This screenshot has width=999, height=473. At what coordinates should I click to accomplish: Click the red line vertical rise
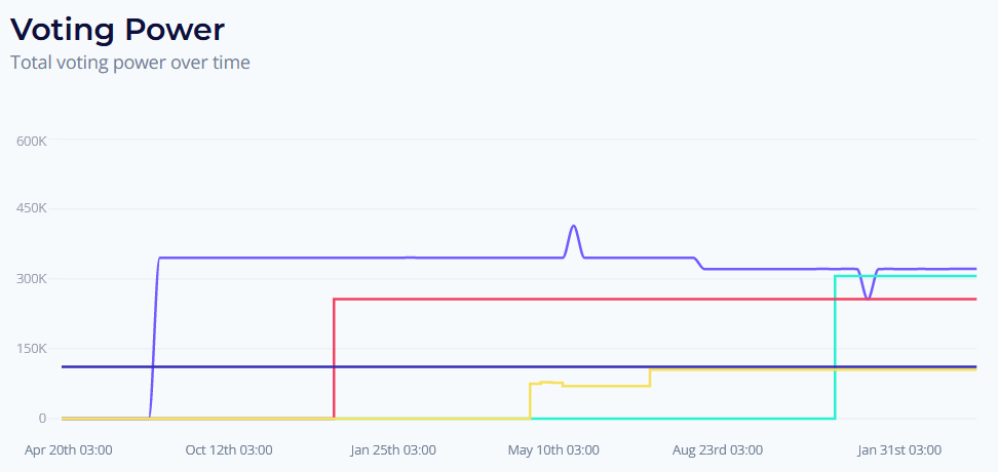coord(334,357)
